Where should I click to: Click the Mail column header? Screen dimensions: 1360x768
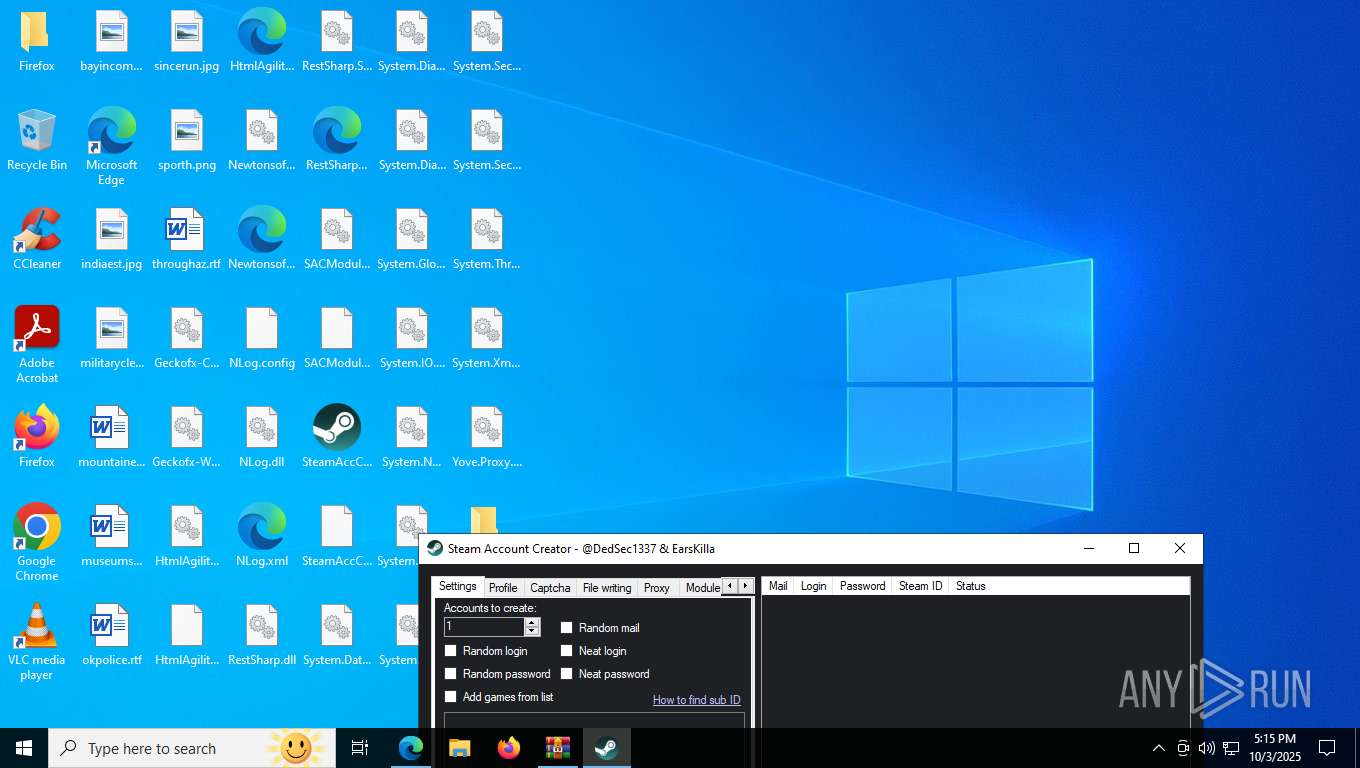pyautogui.click(x=778, y=586)
